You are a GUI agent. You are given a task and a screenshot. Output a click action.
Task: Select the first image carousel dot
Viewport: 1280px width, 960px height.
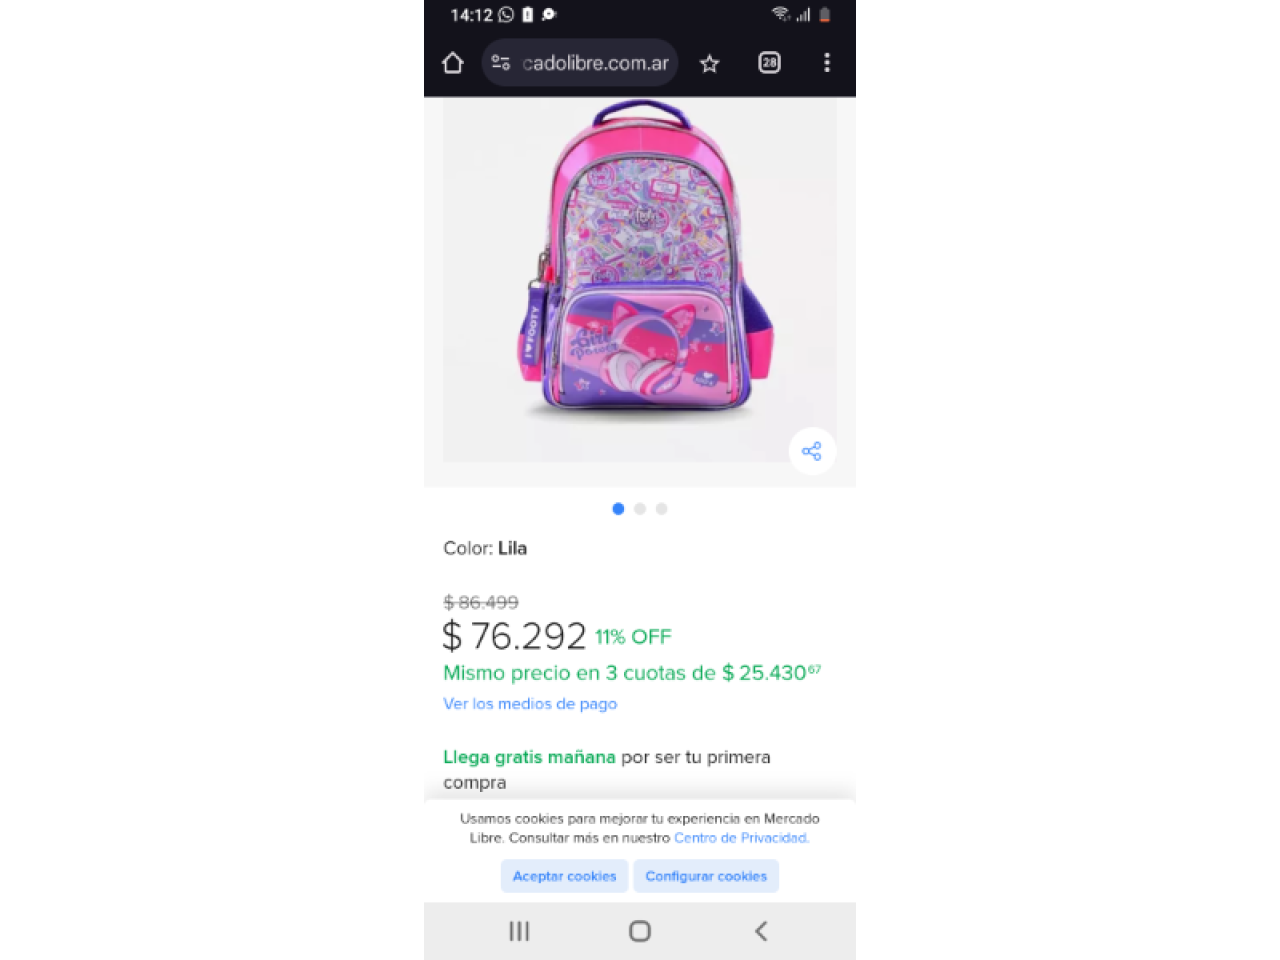point(618,509)
